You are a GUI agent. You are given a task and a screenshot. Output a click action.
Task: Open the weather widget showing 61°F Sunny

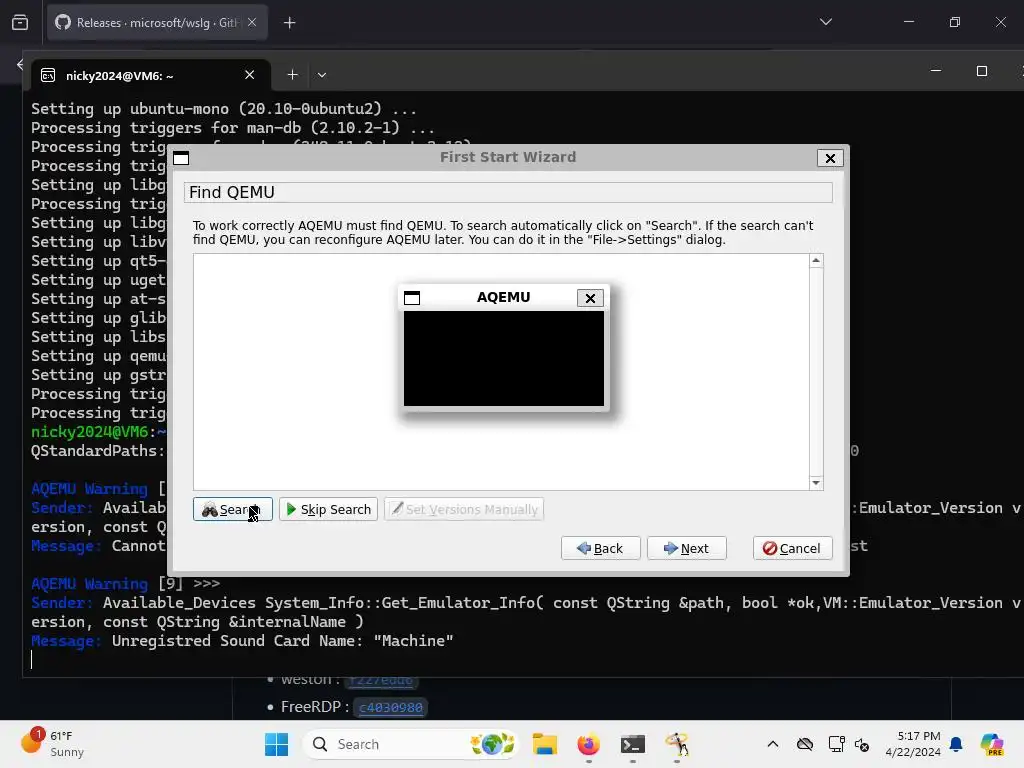(54, 744)
